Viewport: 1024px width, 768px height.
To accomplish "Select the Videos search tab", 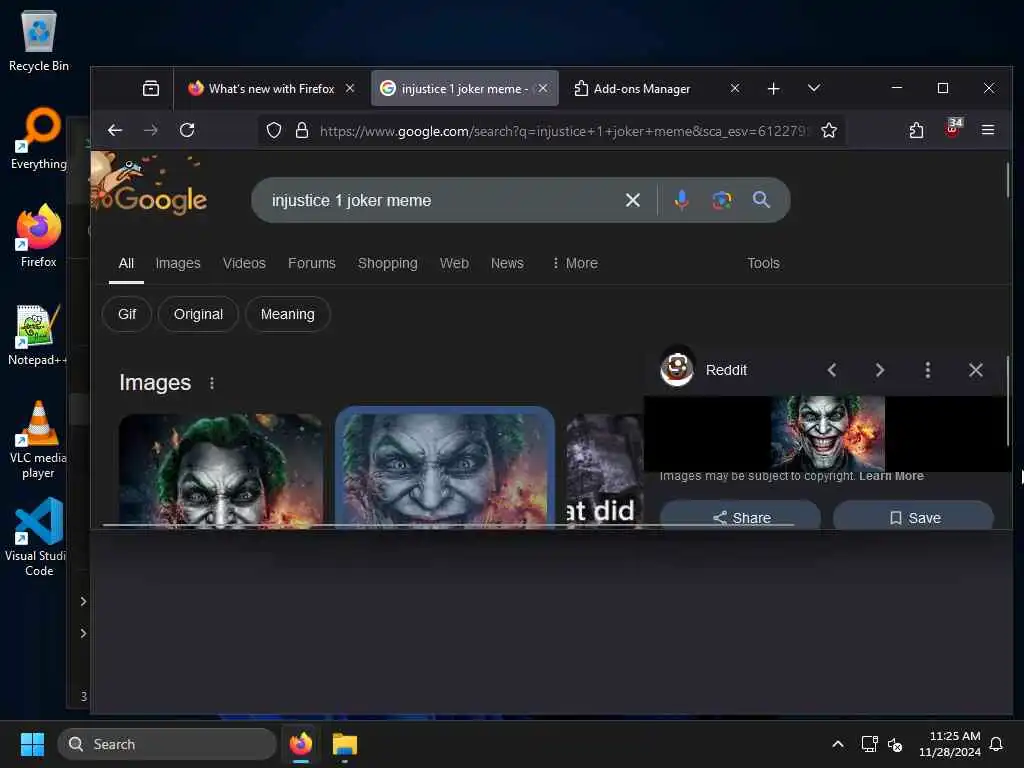I will point(244,263).
